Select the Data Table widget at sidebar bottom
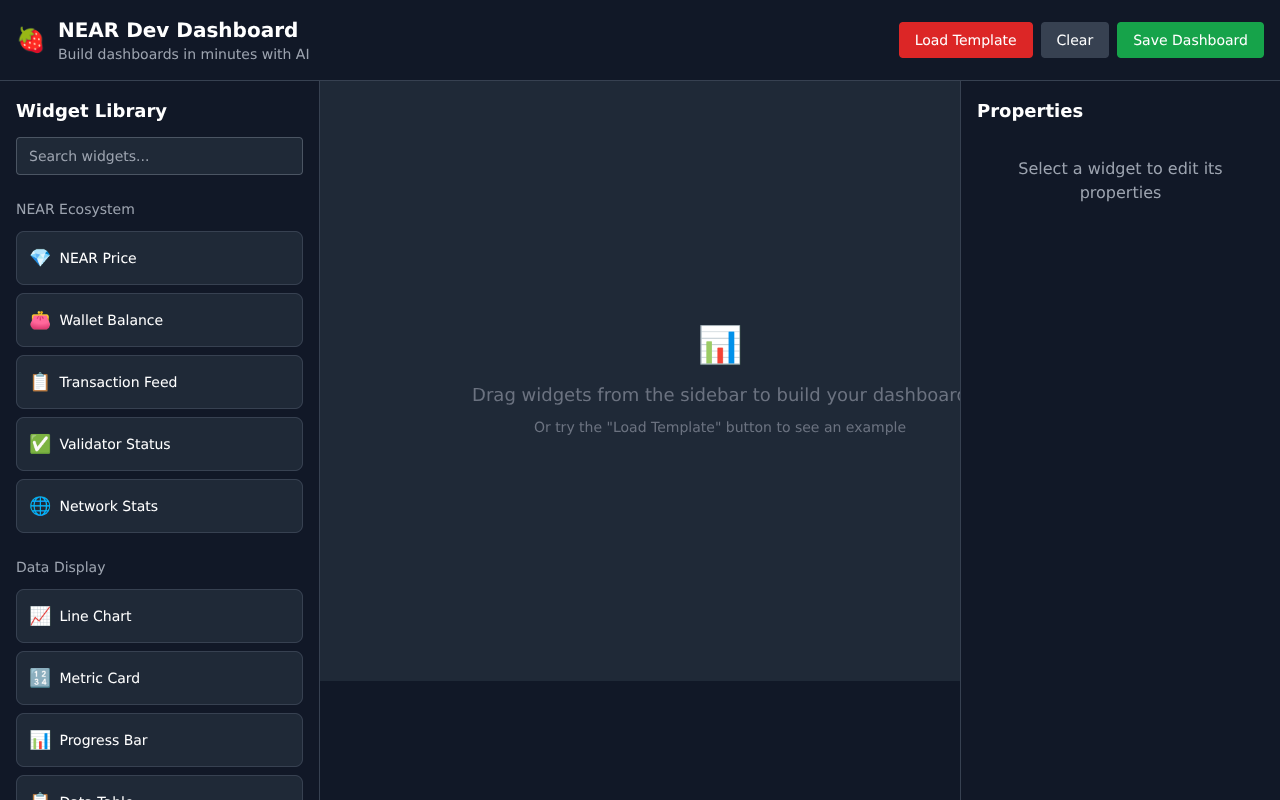 pyautogui.click(x=159, y=795)
